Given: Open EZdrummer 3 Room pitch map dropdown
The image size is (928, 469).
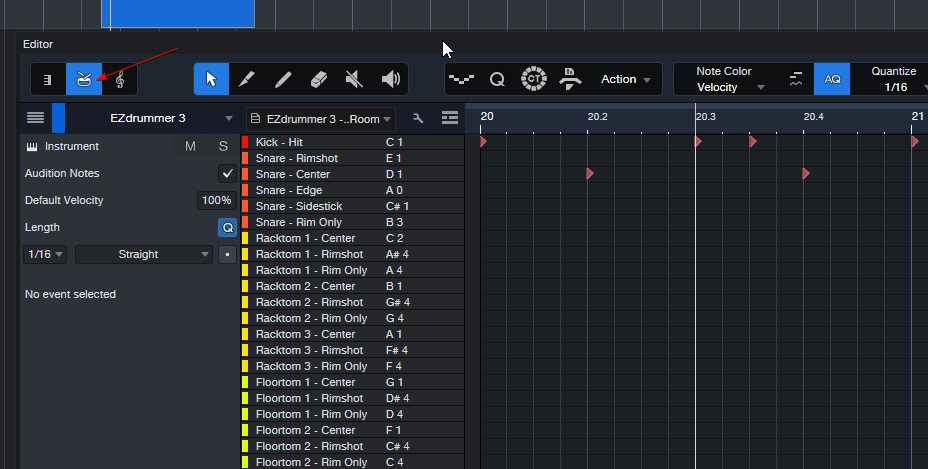Looking at the screenshot, I should pyautogui.click(x=321, y=118).
